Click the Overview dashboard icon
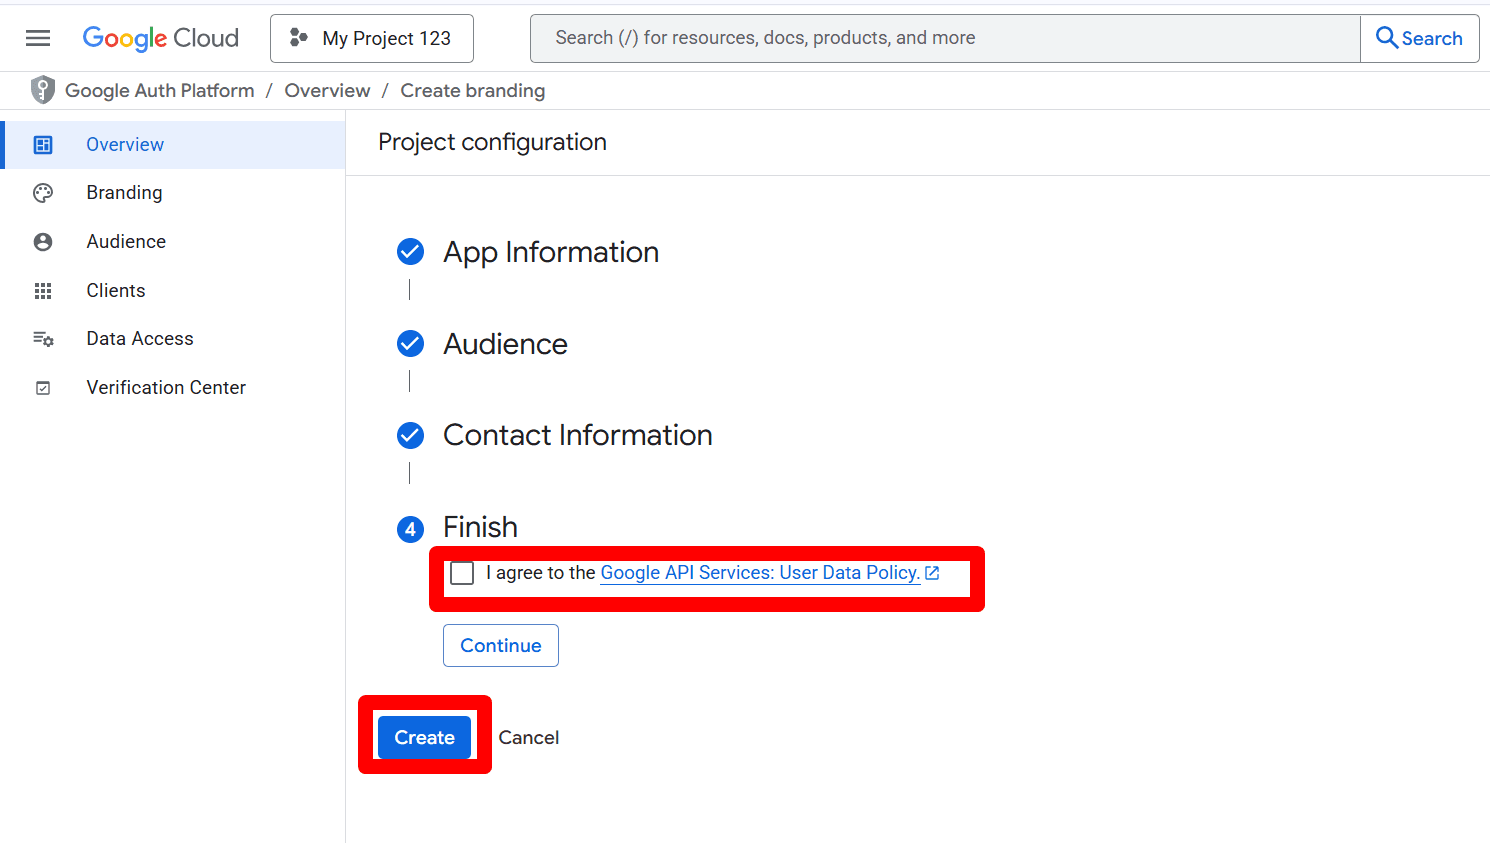The height and width of the screenshot is (843, 1490). (43, 145)
